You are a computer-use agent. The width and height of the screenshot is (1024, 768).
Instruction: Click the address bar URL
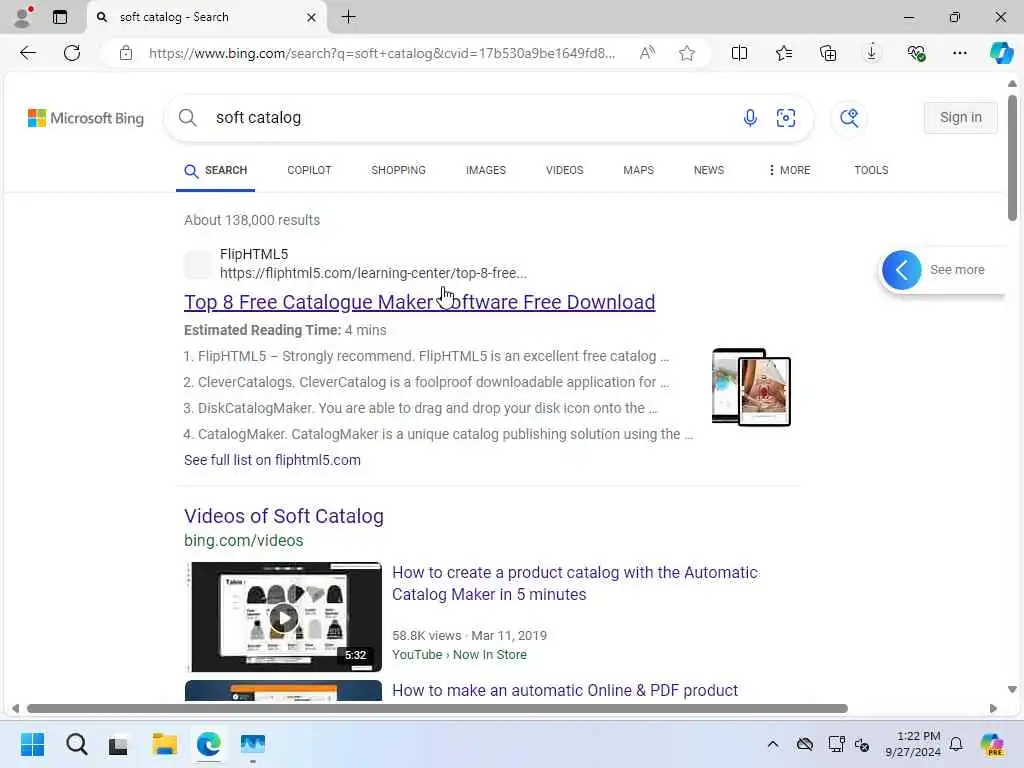[x=381, y=53]
